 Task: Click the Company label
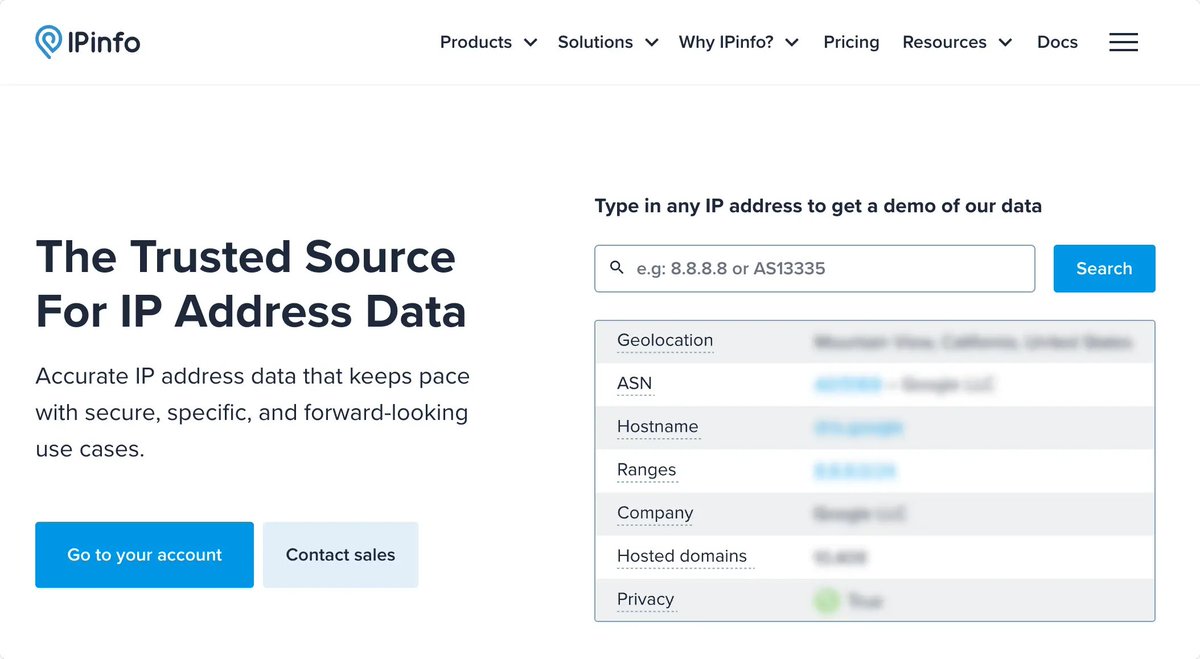pyautogui.click(x=655, y=513)
